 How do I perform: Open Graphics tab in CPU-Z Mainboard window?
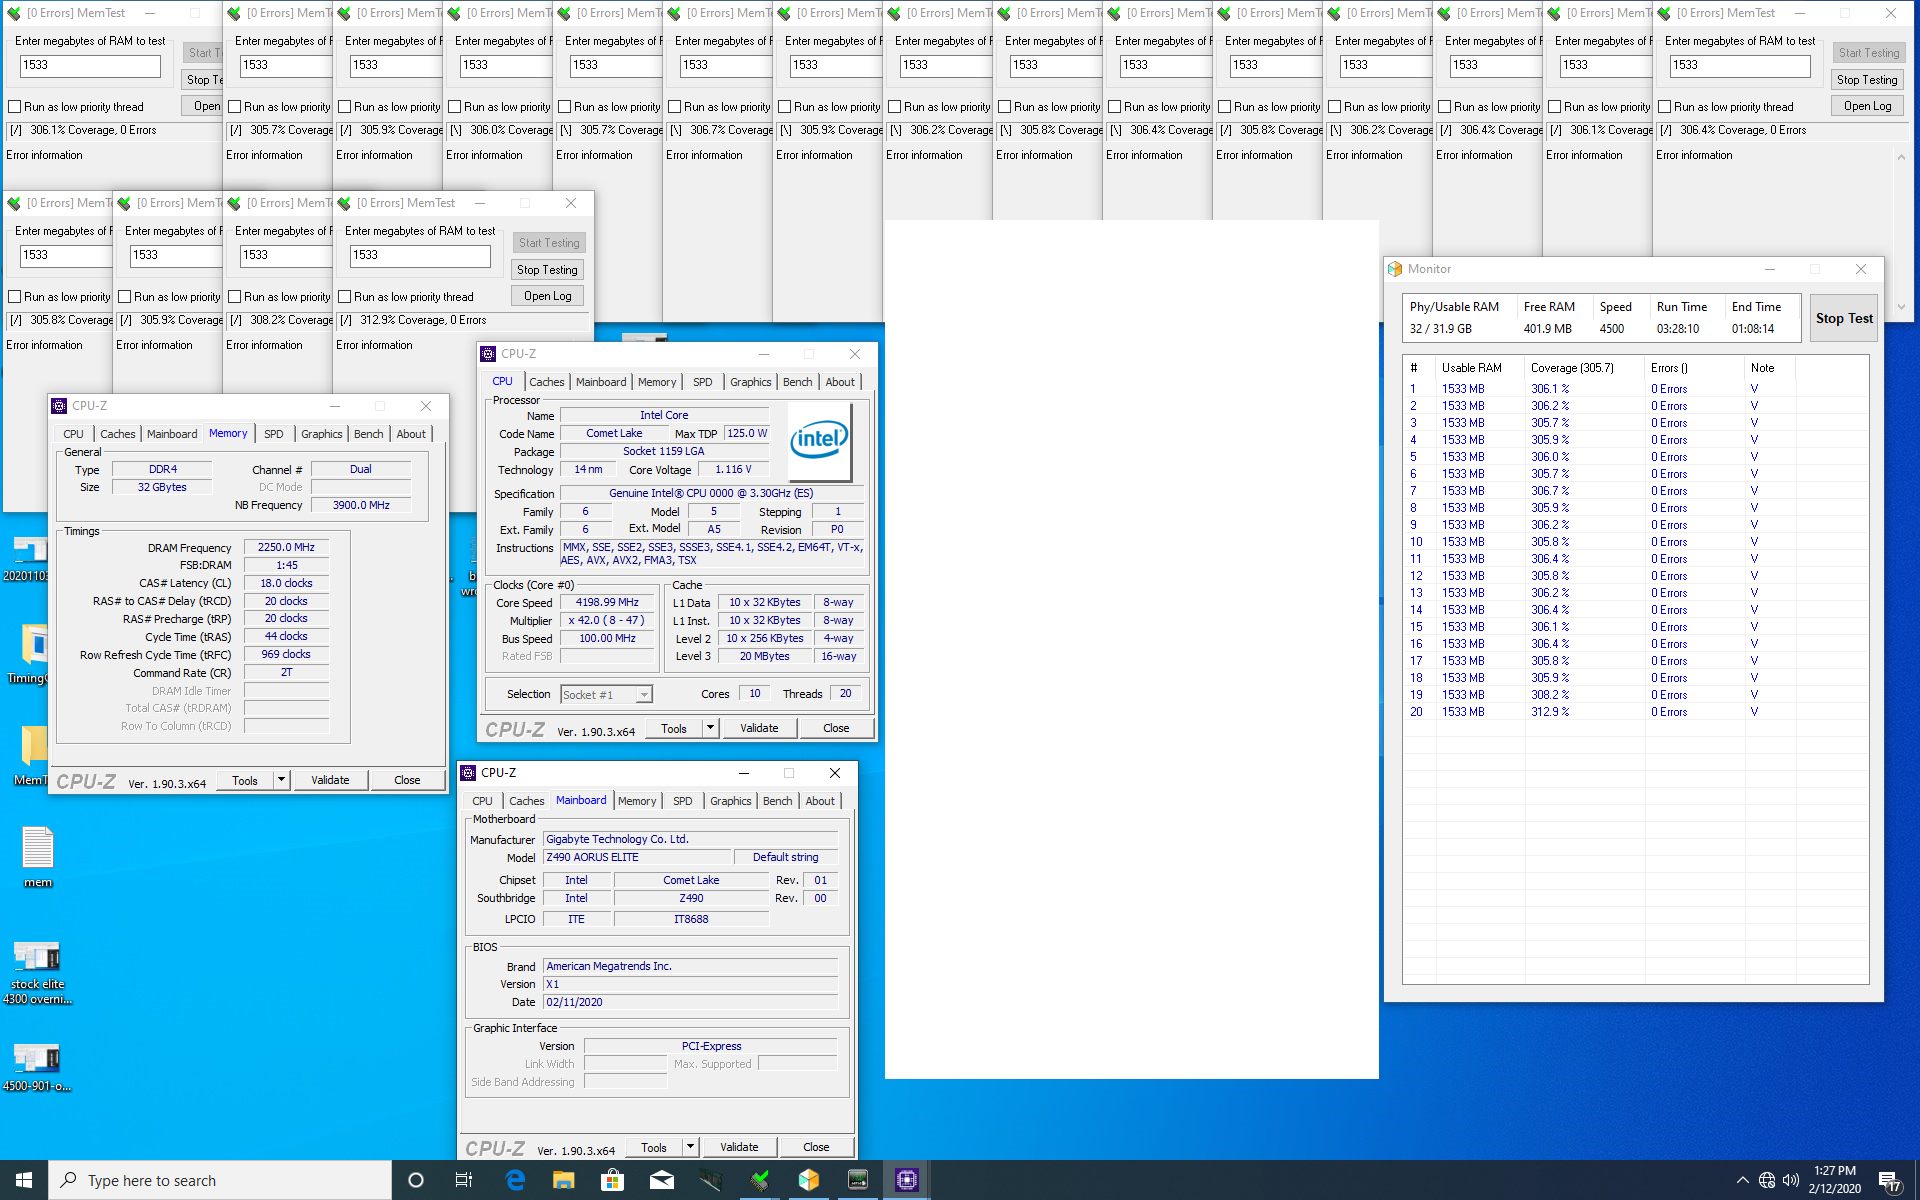[730, 801]
